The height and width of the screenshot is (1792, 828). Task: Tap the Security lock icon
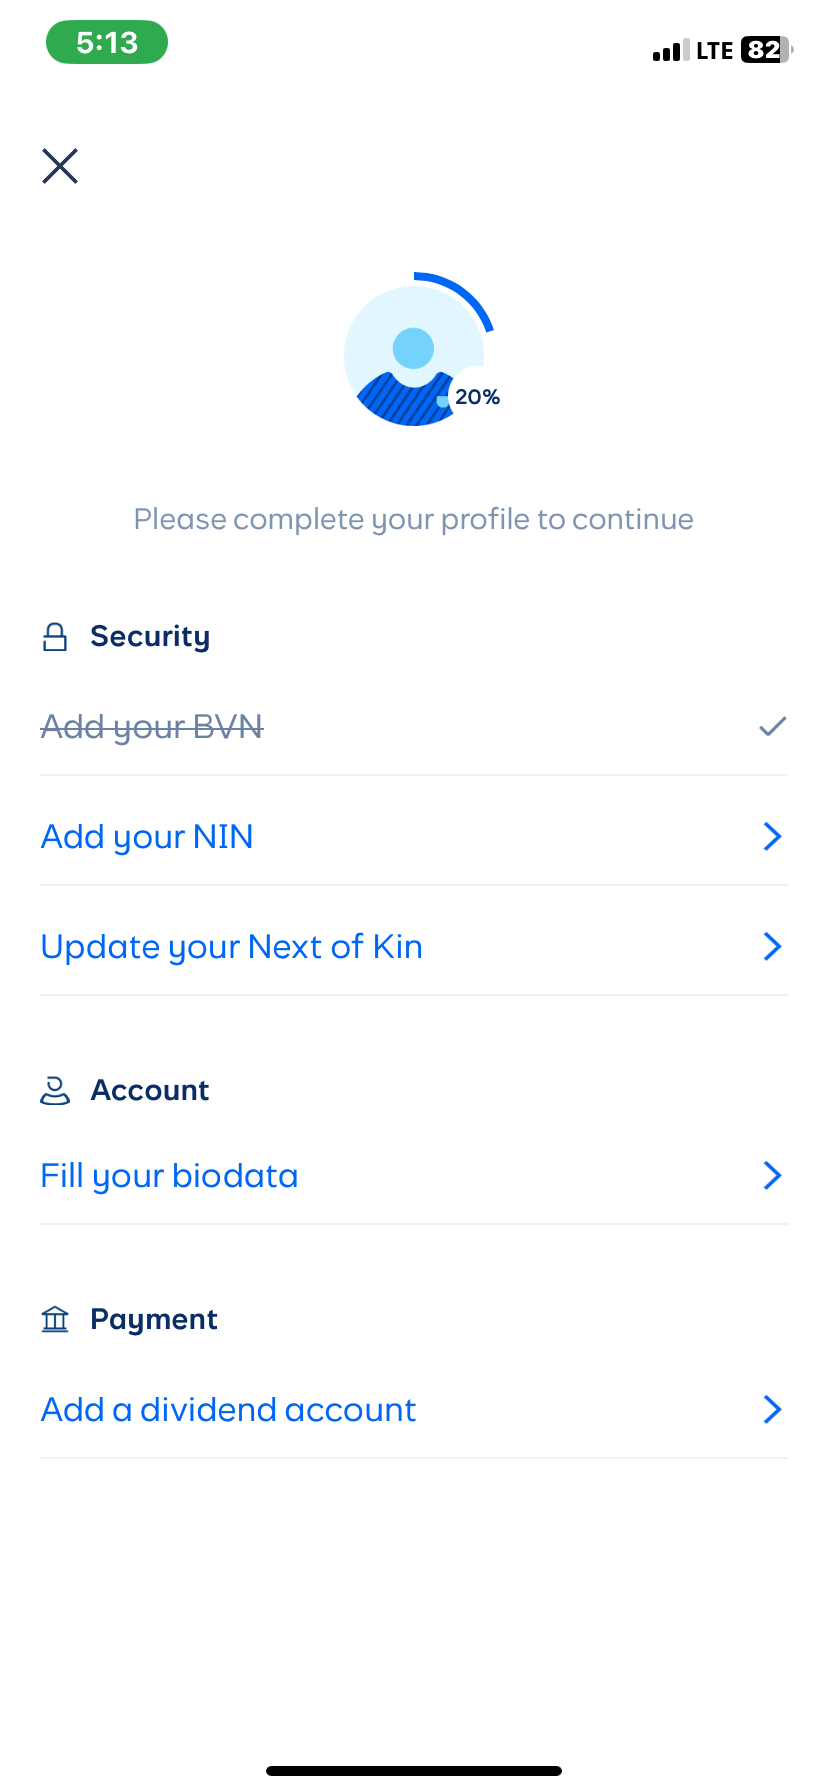click(x=55, y=637)
